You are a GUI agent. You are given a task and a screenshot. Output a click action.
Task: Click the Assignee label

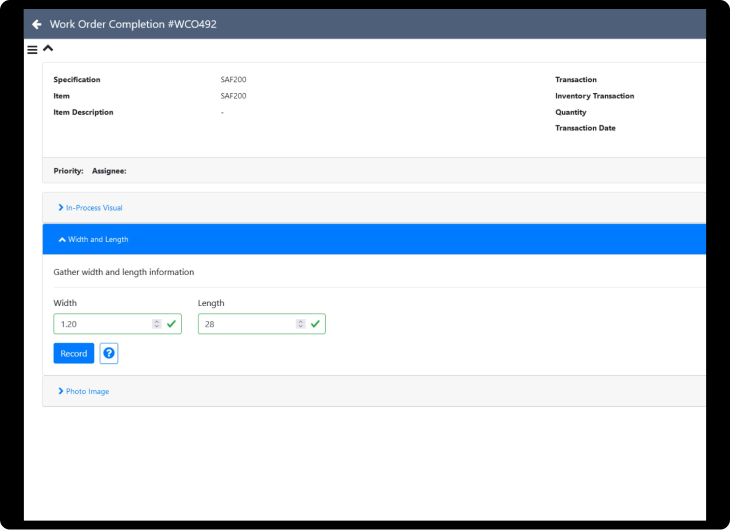[109, 171]
